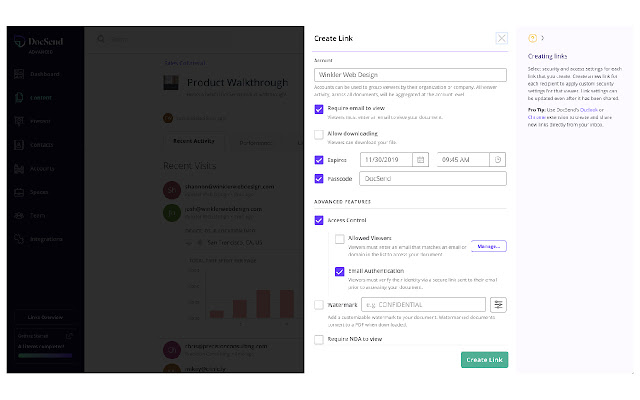Enable the Allow downloading checkbox
Viewport: 640px width, 400px height.
[319, 134]
